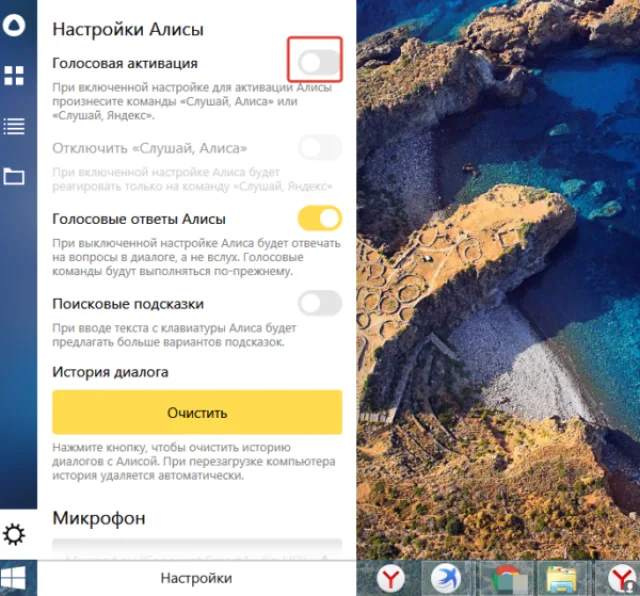Toggle the Отключить «Слушай, Алиса» switch
The image size is (640, 596).
(x=320, y=147)
